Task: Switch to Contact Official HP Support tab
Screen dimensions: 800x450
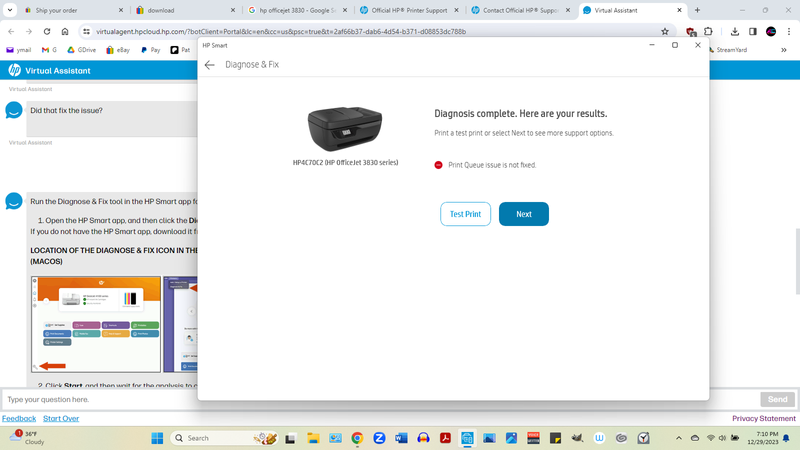Action: (x=521, y=10)
